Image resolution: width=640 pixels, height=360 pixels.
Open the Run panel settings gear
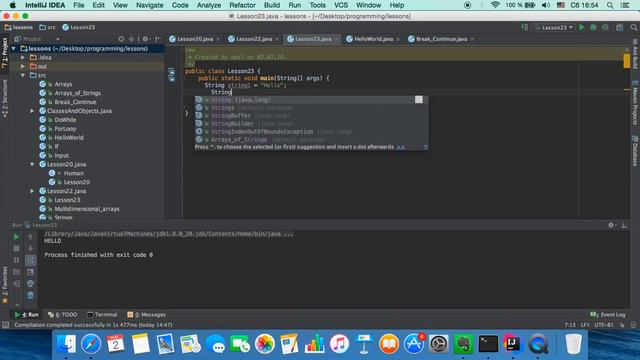[x=611, y=225]
